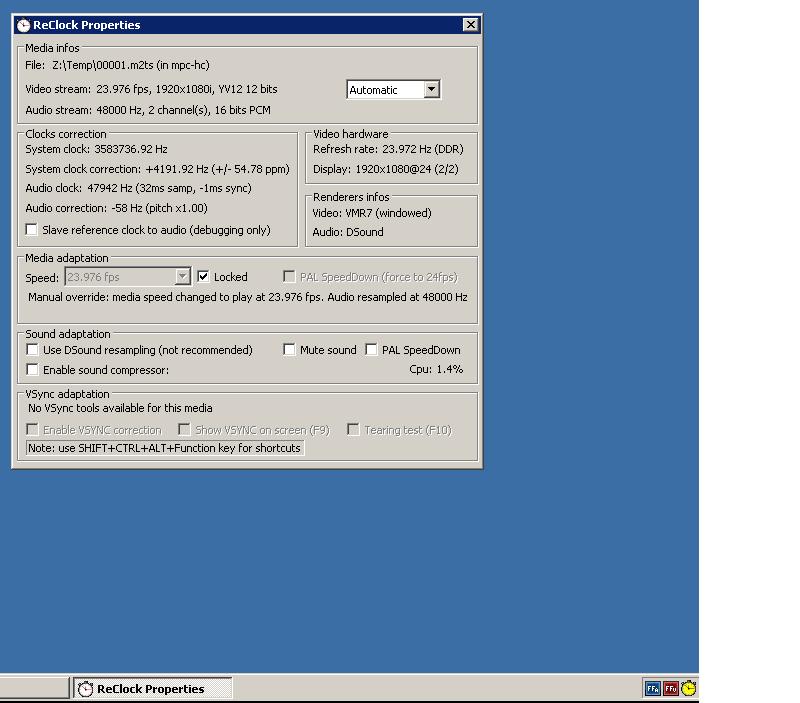The width and height of the screenshot is (800, 703).
Task: Click Display 1920x1080@24 (2/2) text
Action: [x=386, y=169]
